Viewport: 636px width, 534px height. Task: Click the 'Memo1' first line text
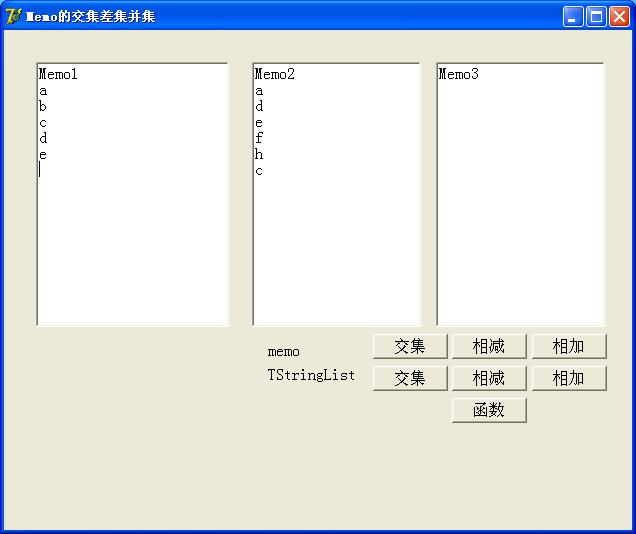[x=58, y=74]
